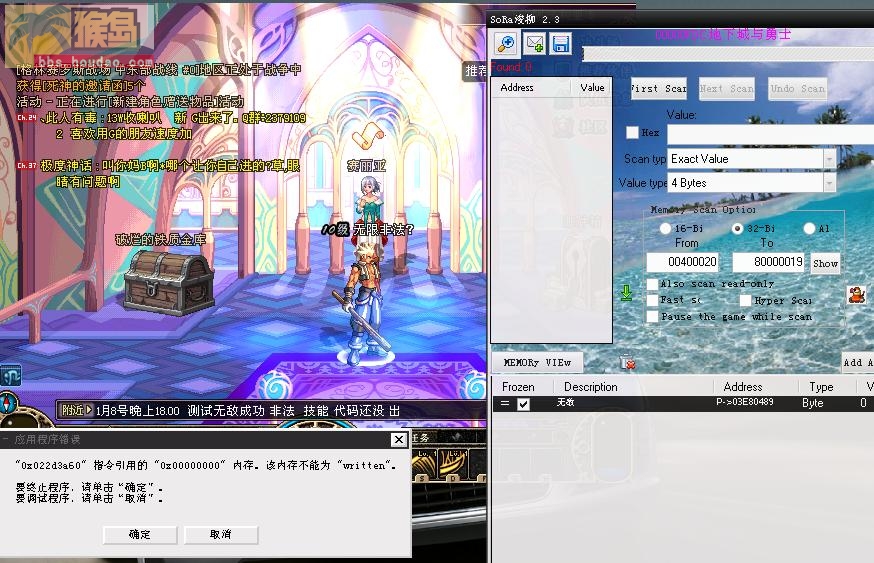The height and width of the screenshot is (563, 874).
Task: Select the 16-Bit radio option
Action: tap(665, 229)
